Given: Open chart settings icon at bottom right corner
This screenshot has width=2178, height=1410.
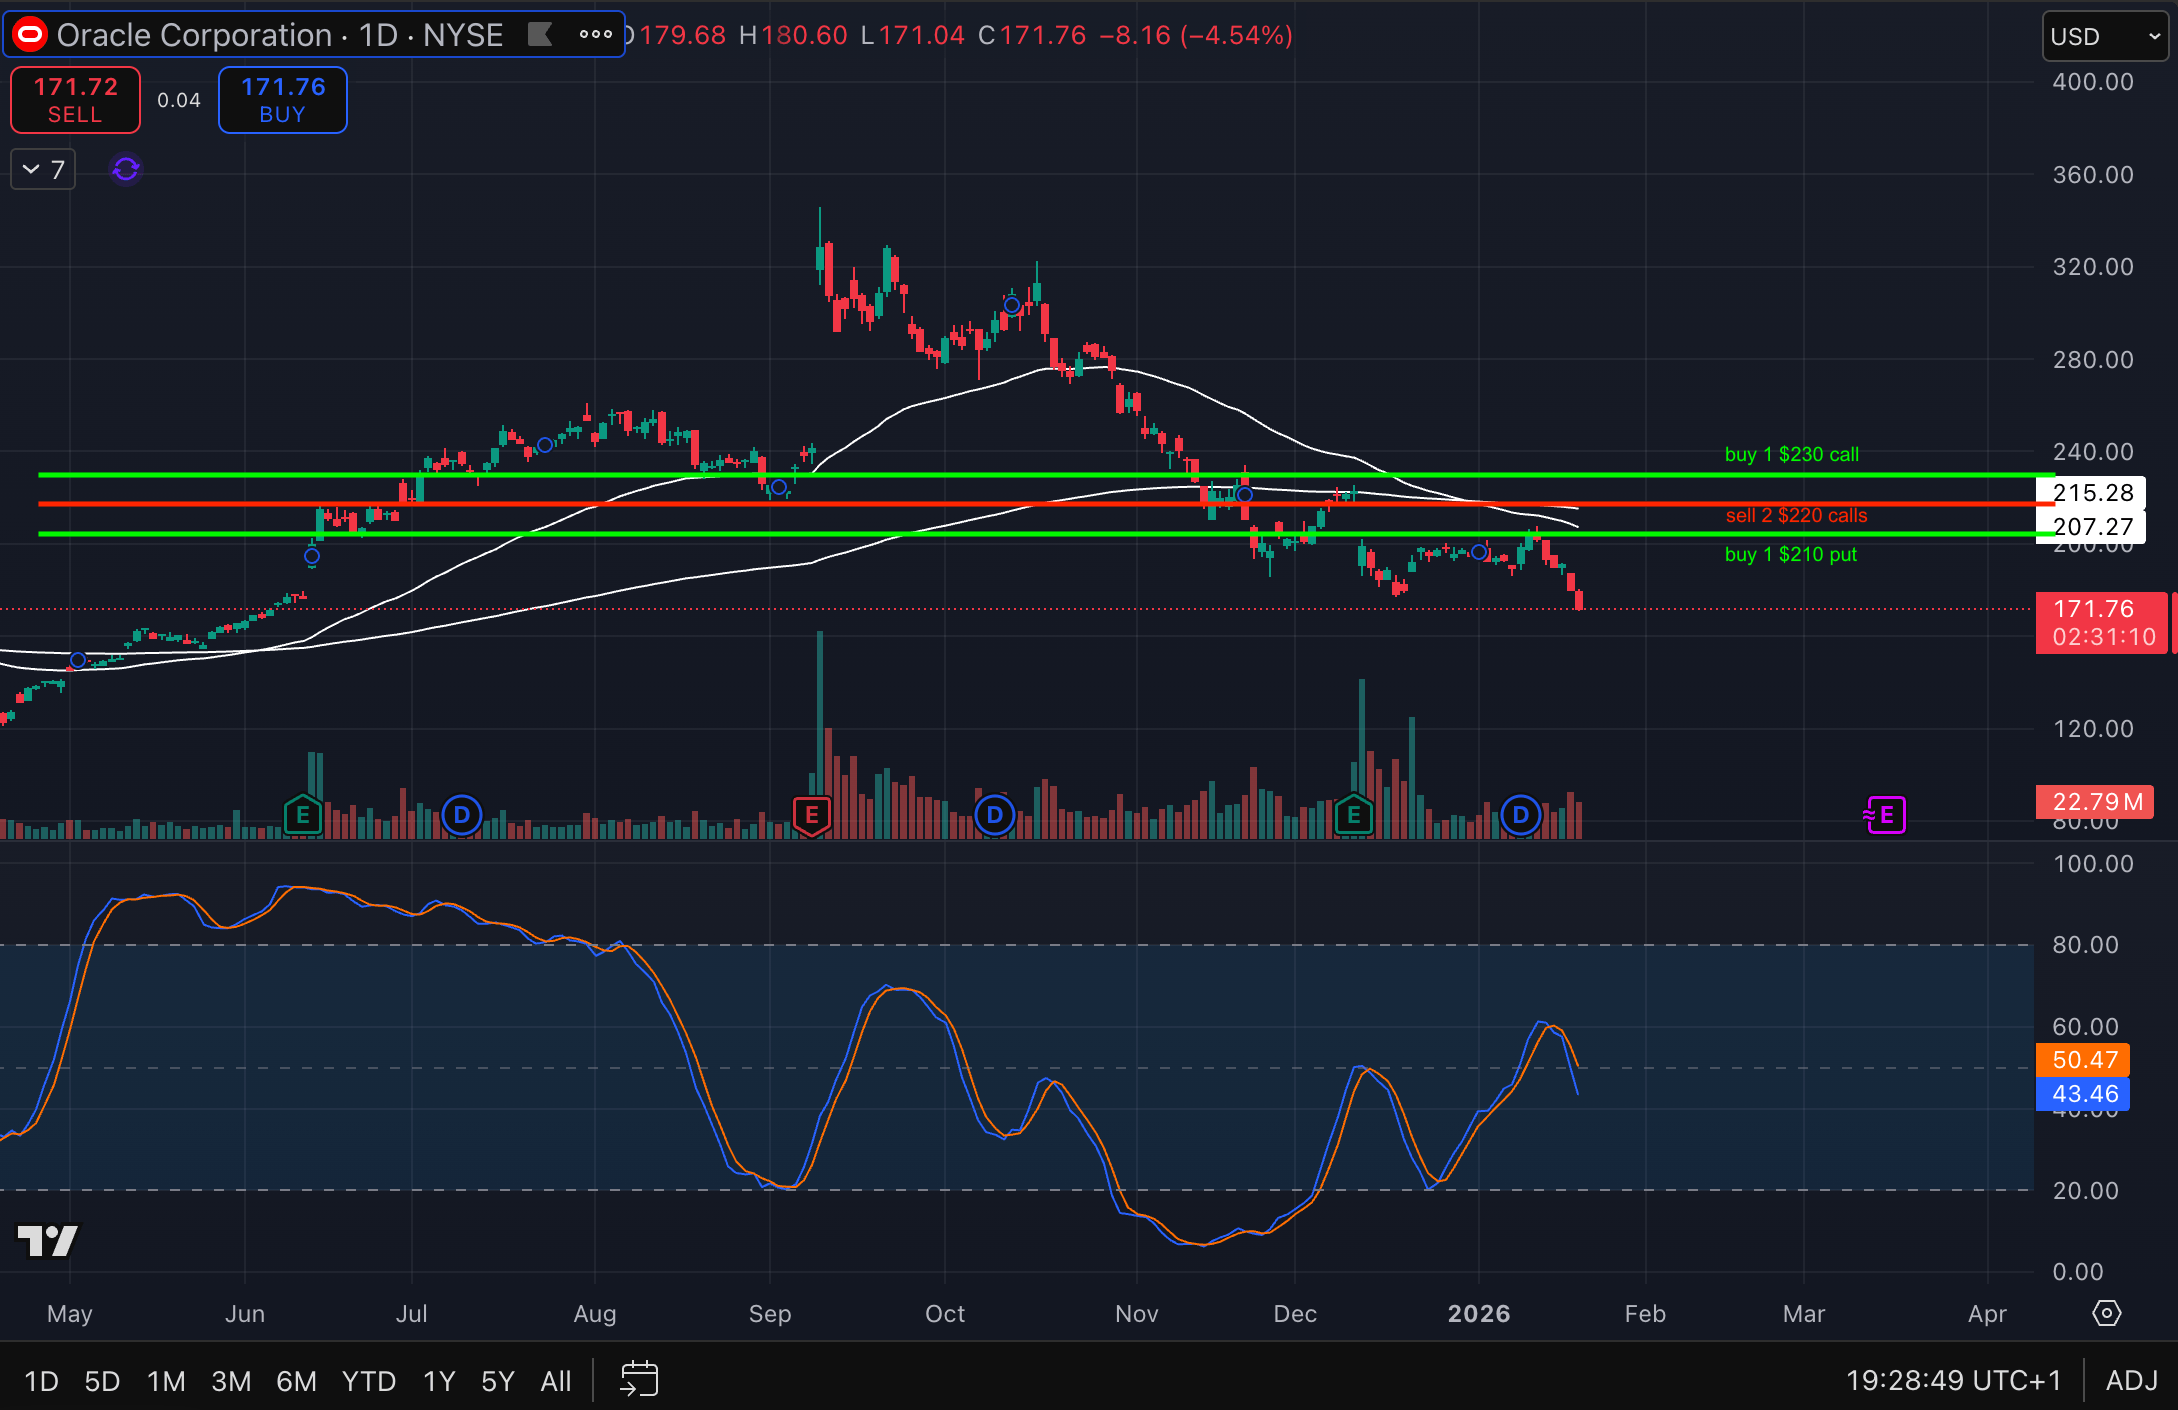Looking at the screenshot, I should pos(2105,1313).
